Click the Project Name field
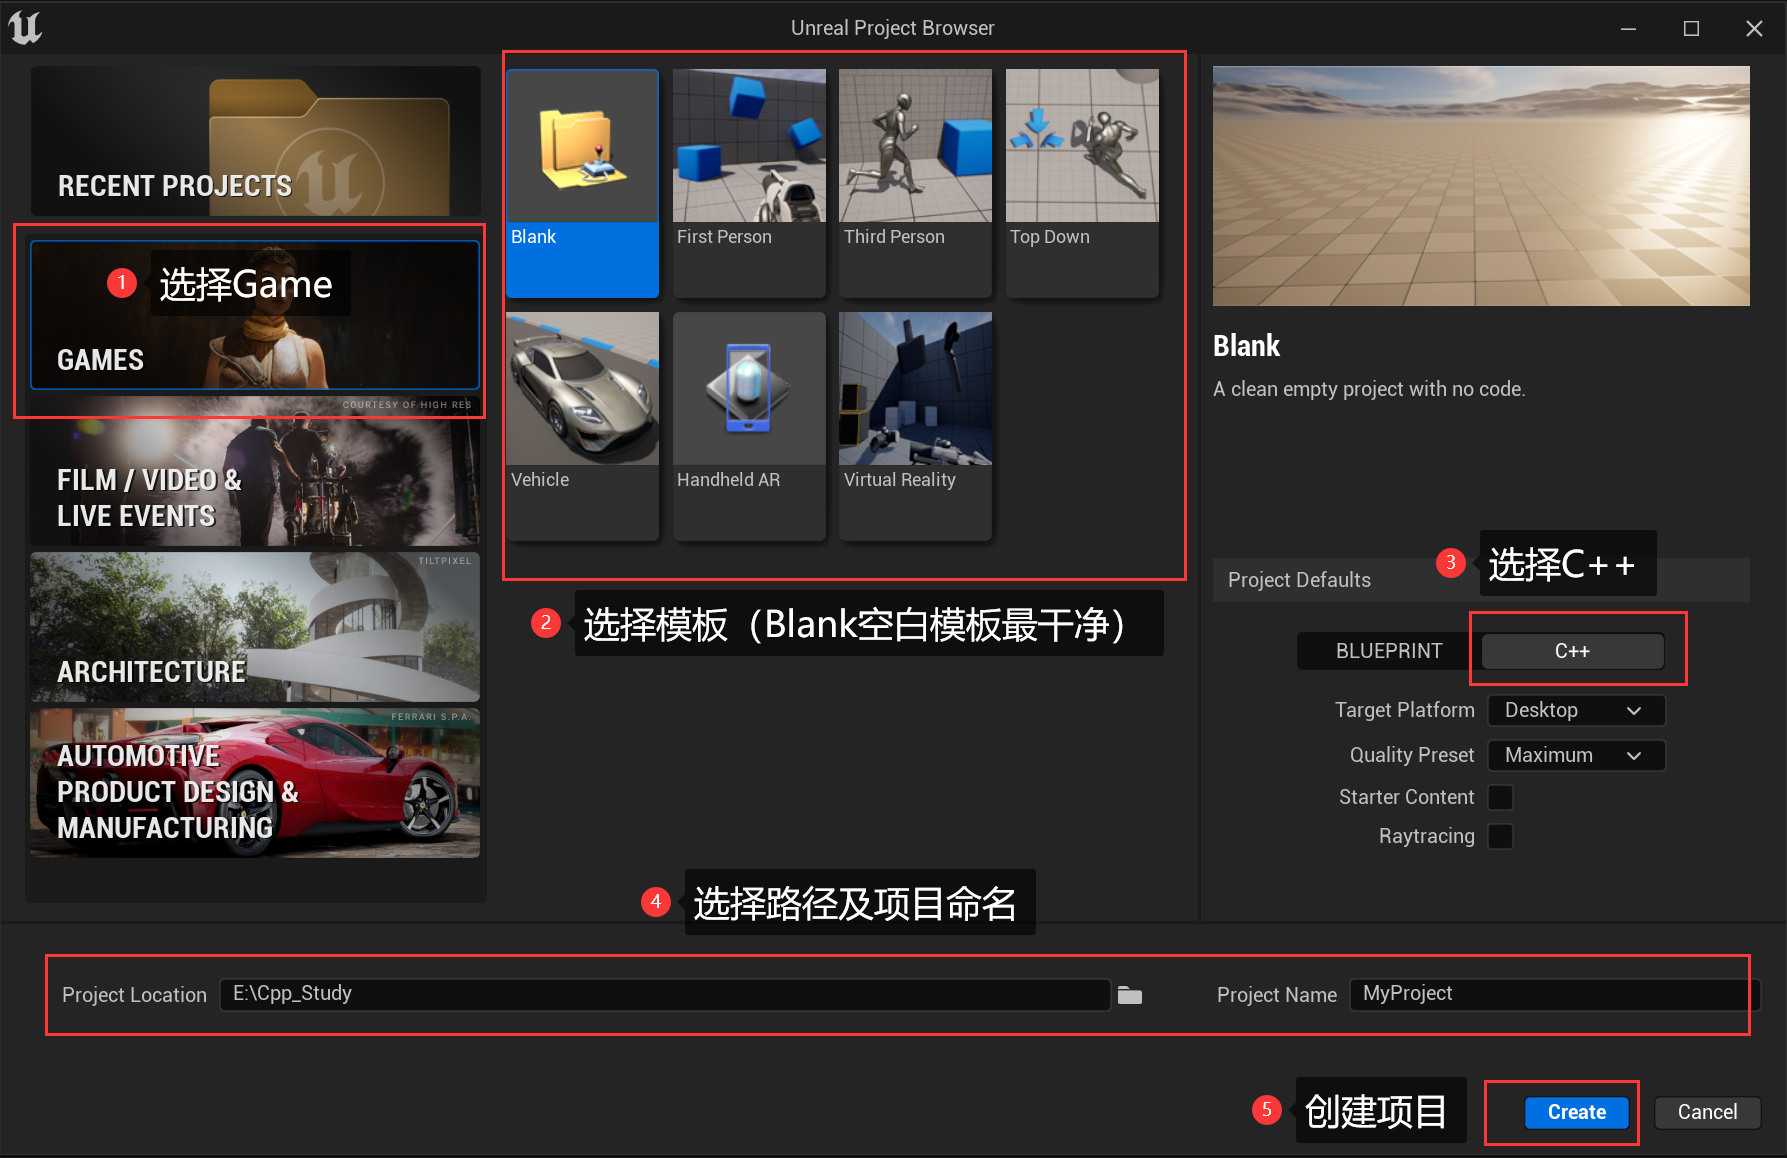The image size is (1787, 1158). (1553, 994)
